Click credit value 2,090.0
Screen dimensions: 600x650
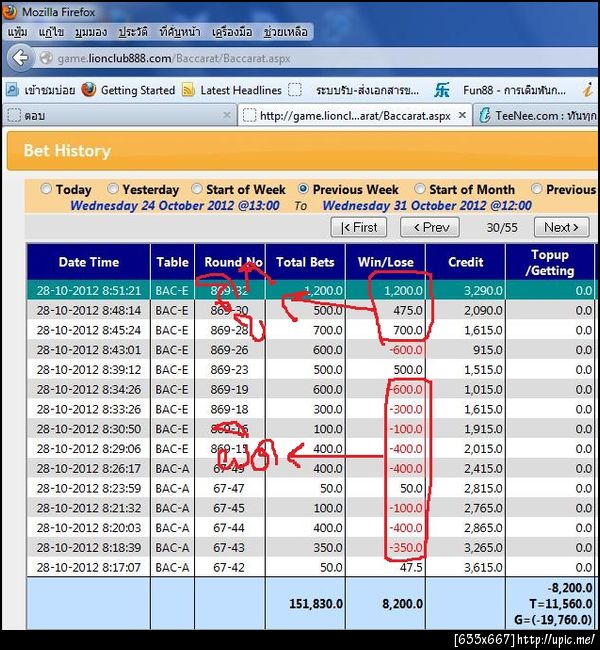[x=483, y=310]
